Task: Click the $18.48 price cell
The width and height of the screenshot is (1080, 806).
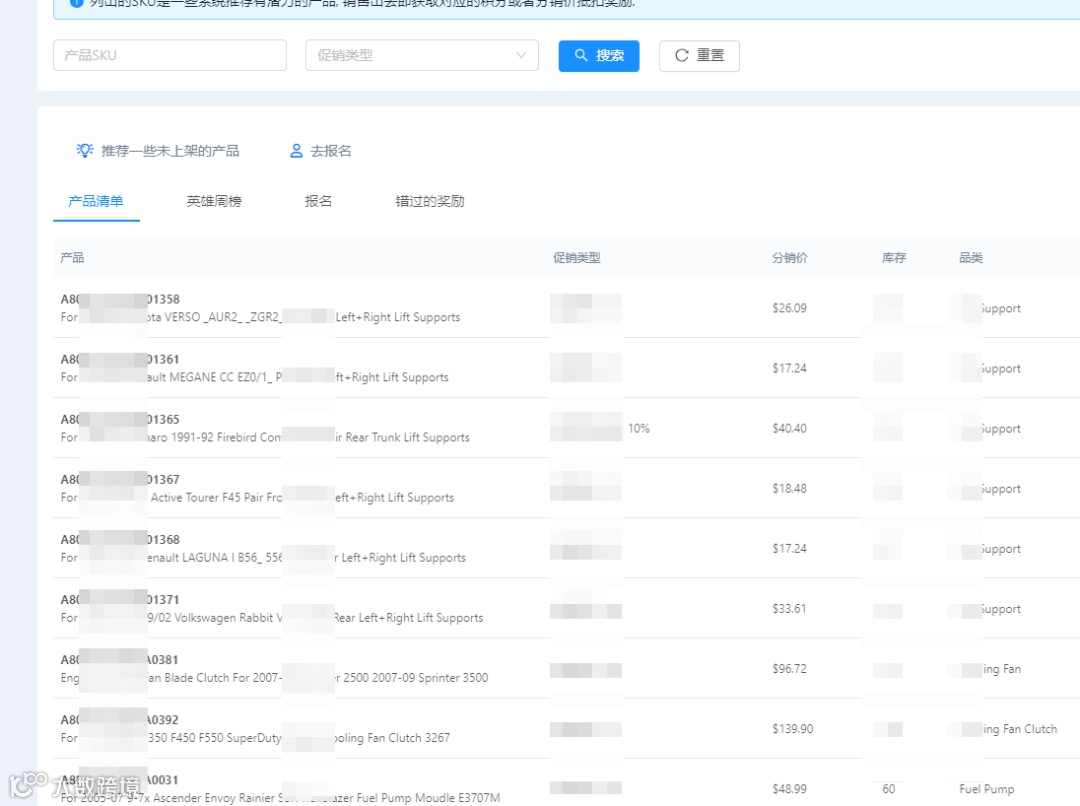Action: tap(789, 488)
